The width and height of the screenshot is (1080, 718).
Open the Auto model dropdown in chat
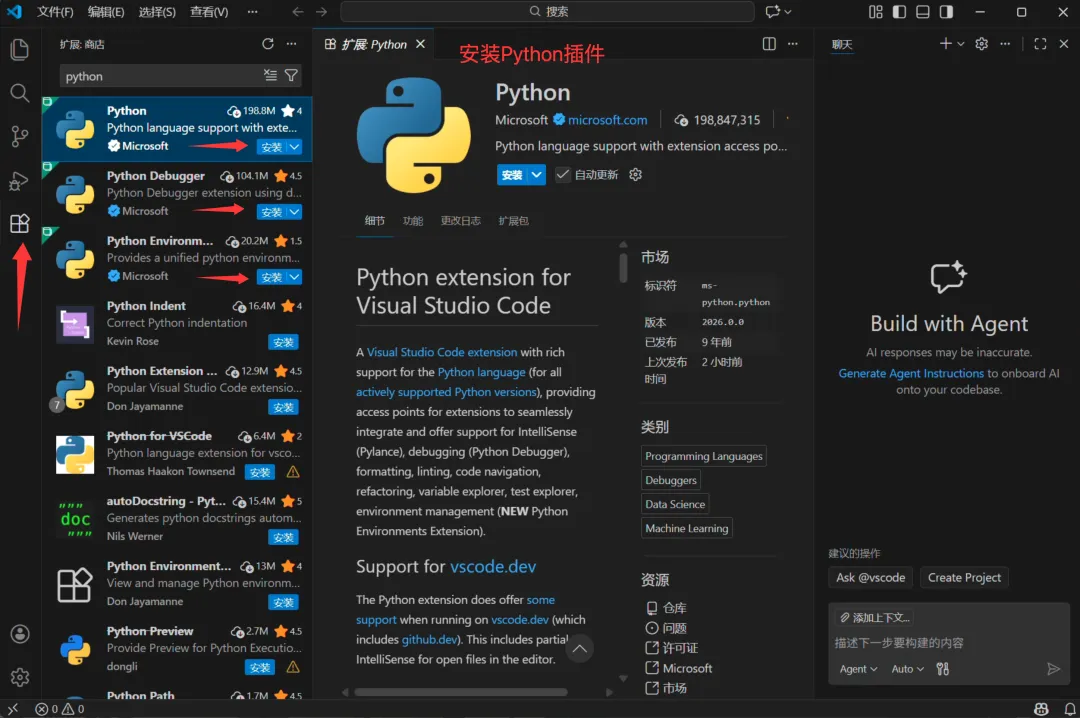(907, 668)
